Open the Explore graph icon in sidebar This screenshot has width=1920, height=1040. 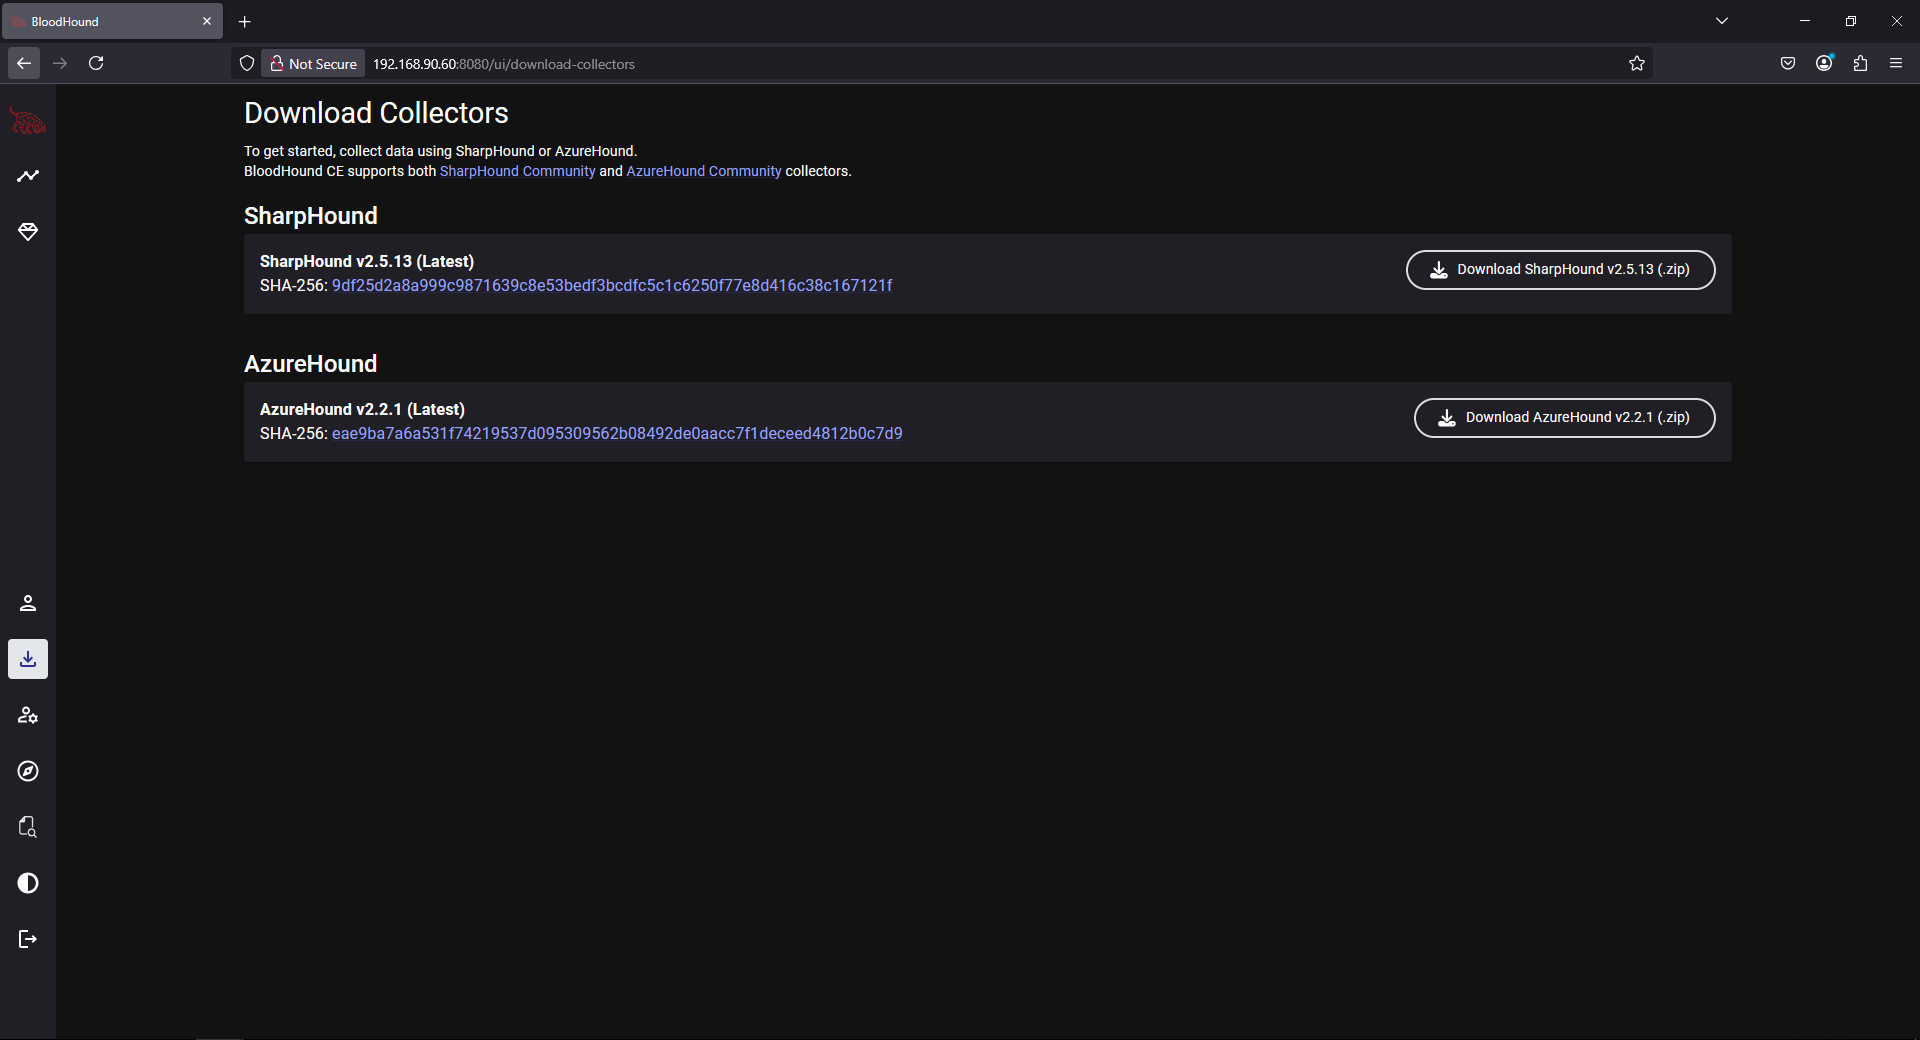28,176
